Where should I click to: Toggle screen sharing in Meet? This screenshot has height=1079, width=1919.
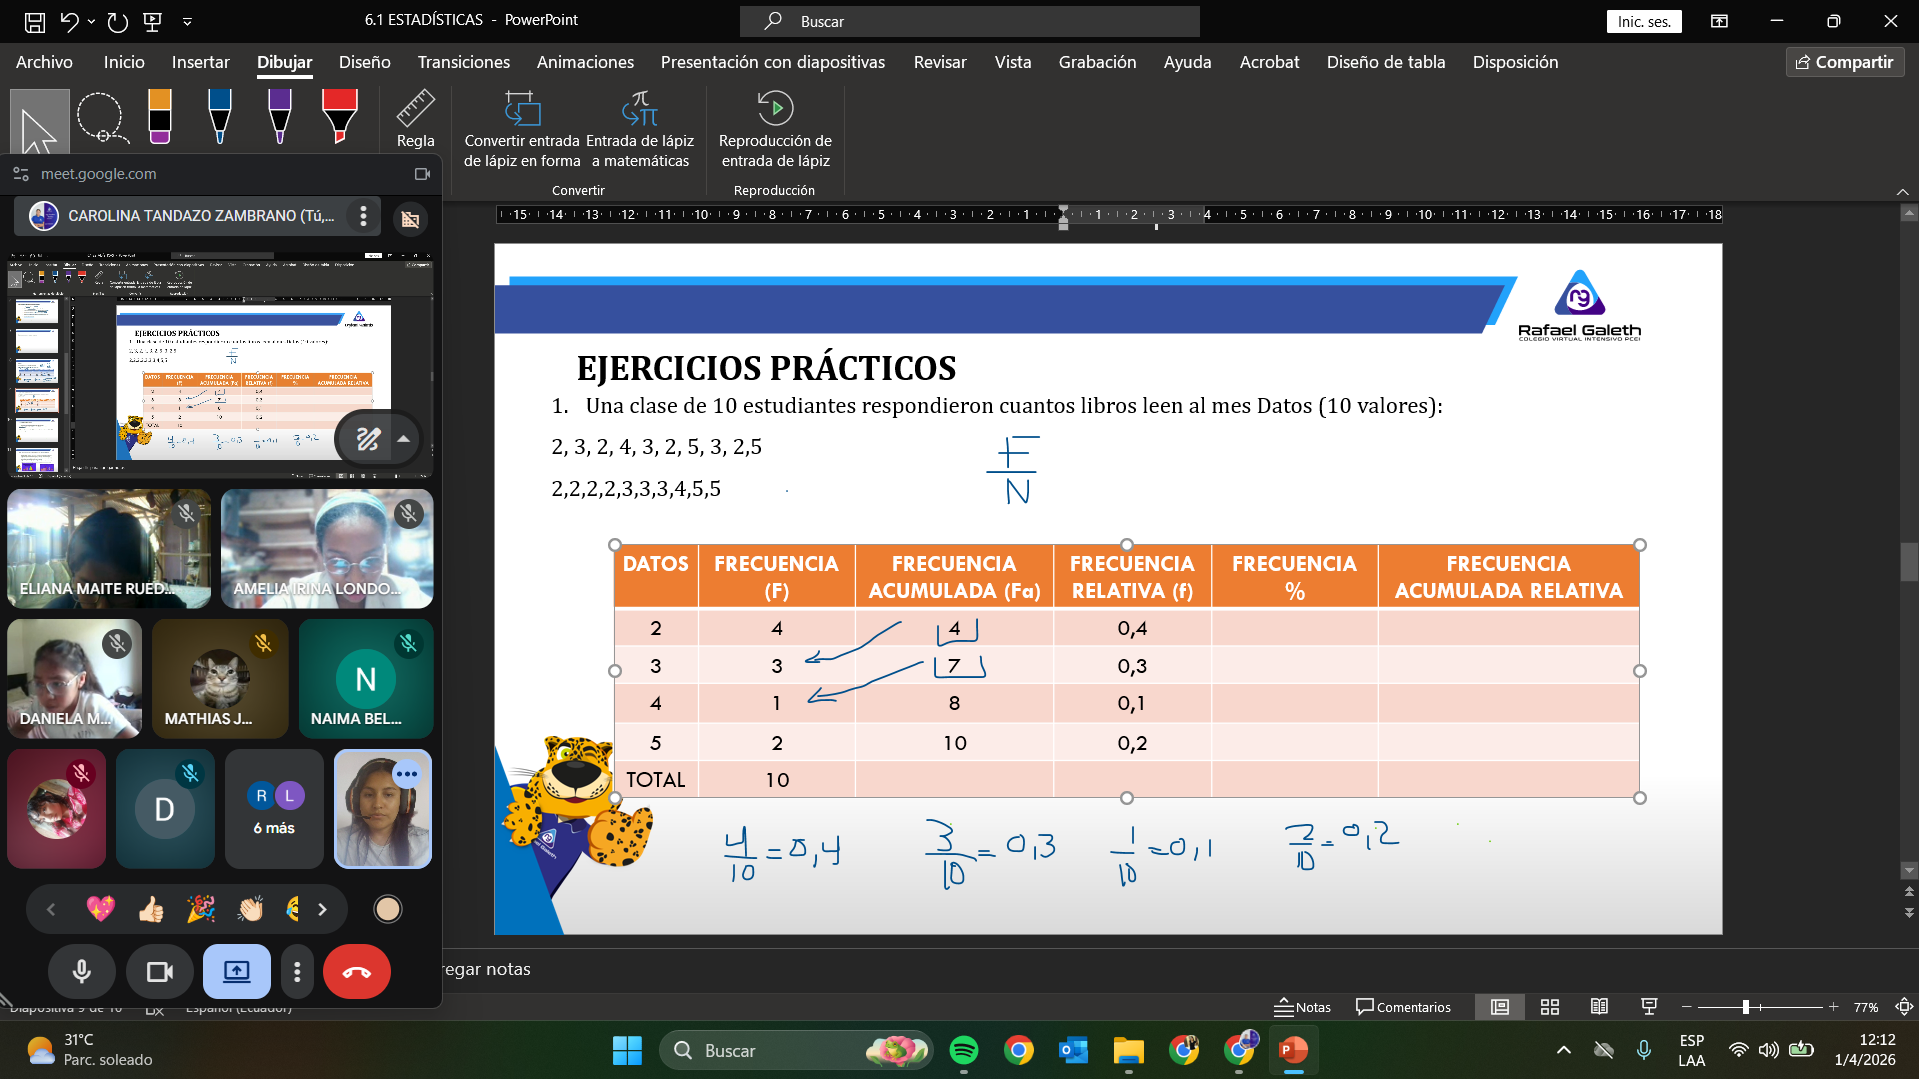click(237, 971)
